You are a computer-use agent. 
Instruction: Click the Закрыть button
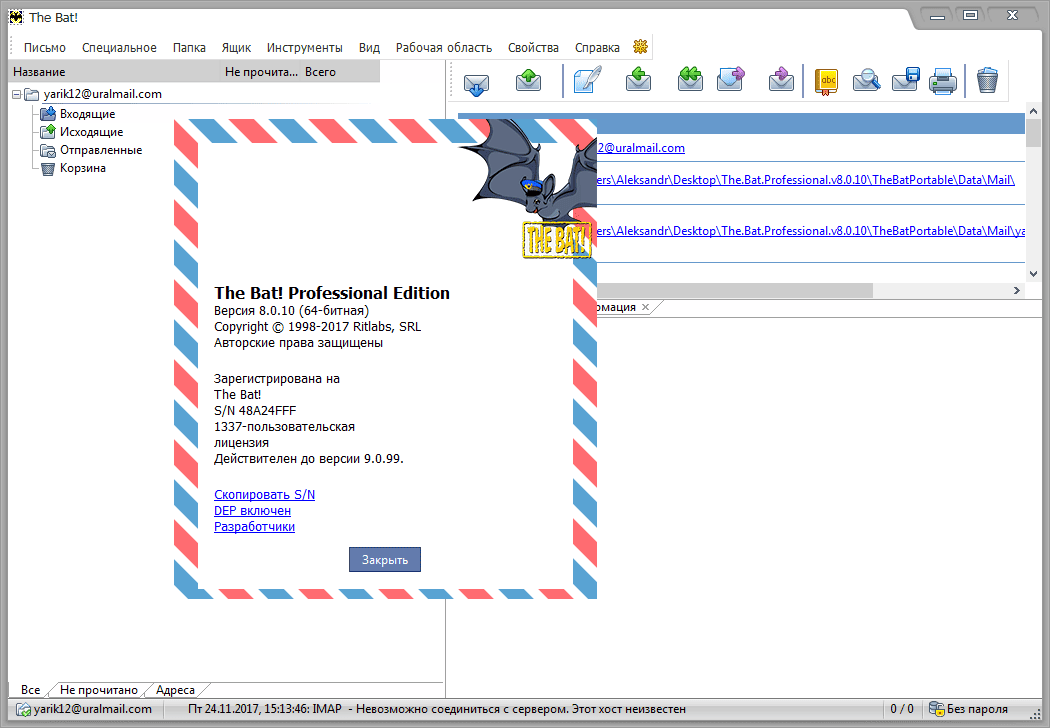[385, 560]
